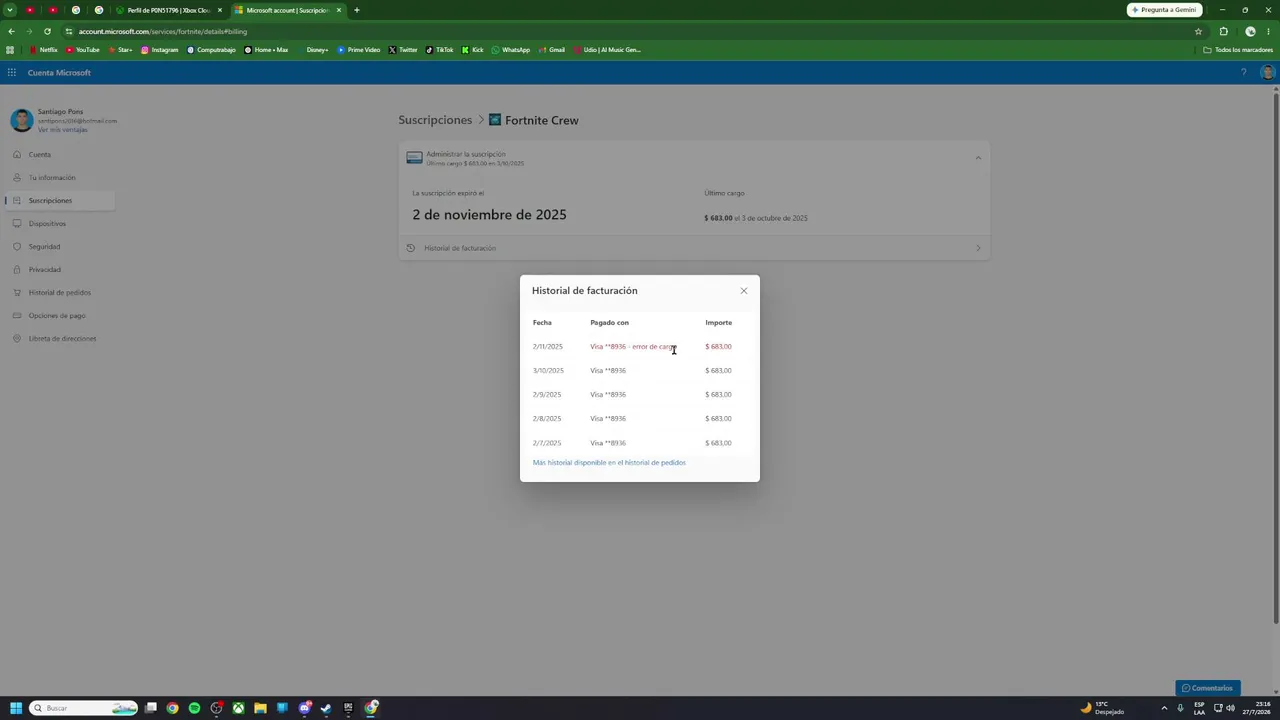Click the Historial de facturación clock icon
Screen dimensions: 1280x720
click(x=410, y=248)
